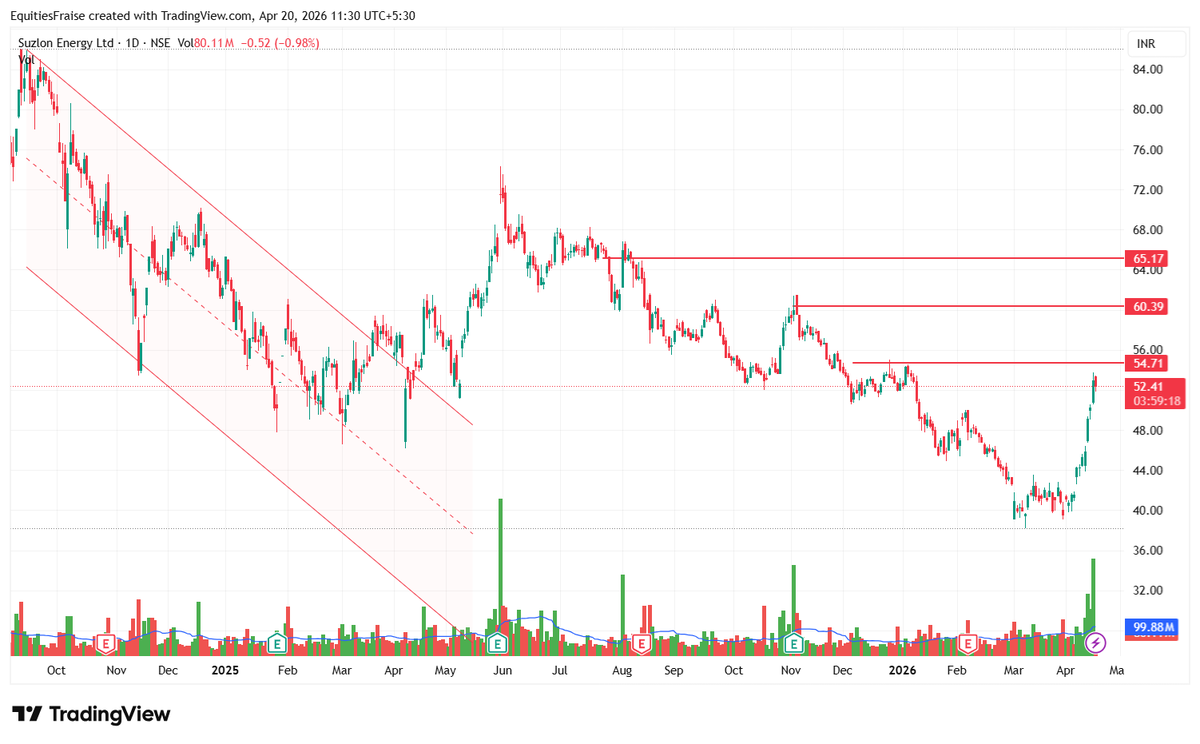The width and height of the screenshot is (1200, 744).
Task: Click the tallest green volume bar near Jun
Action: point(500,575)
